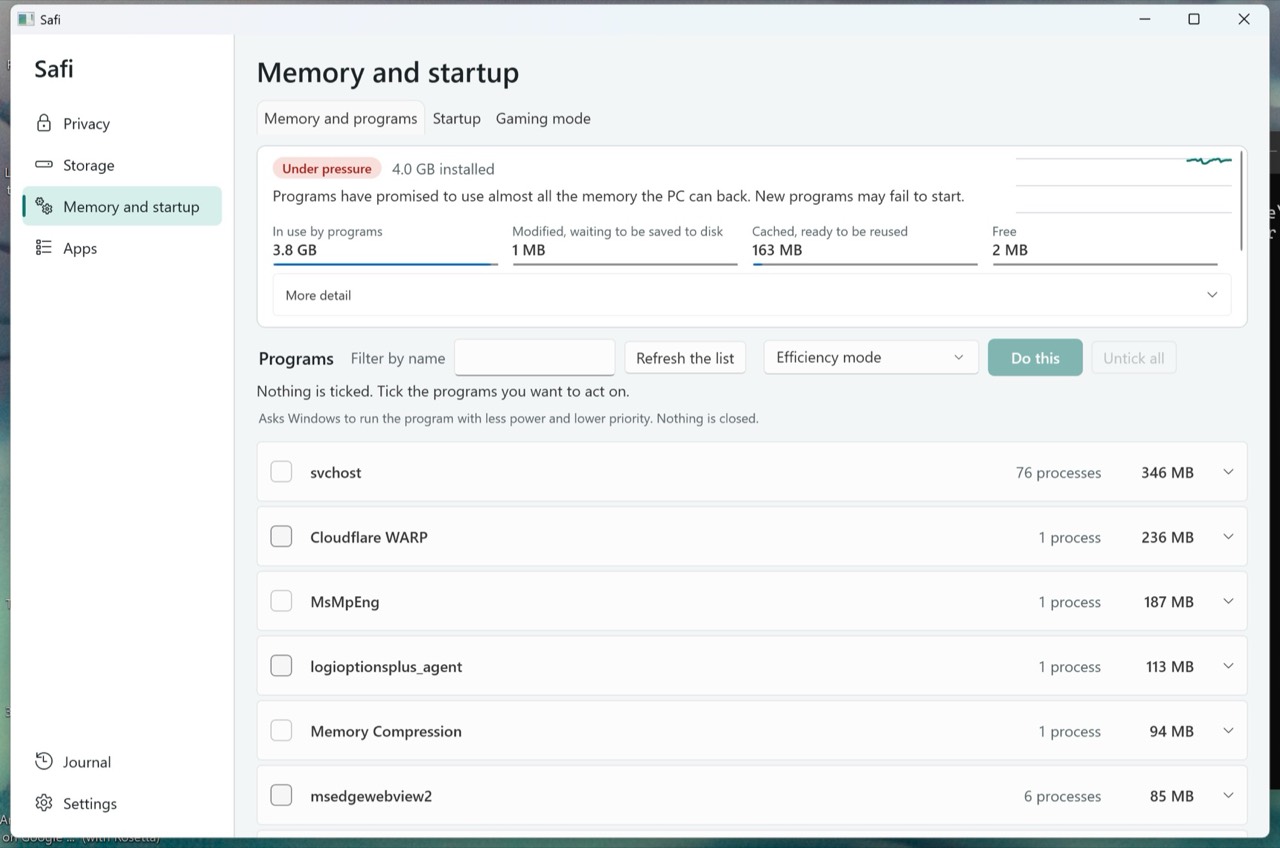This screenshot has height=848, width=1280.
Task: Expand the msedgewebview2 row chevron
Action: click(1228, 795)
